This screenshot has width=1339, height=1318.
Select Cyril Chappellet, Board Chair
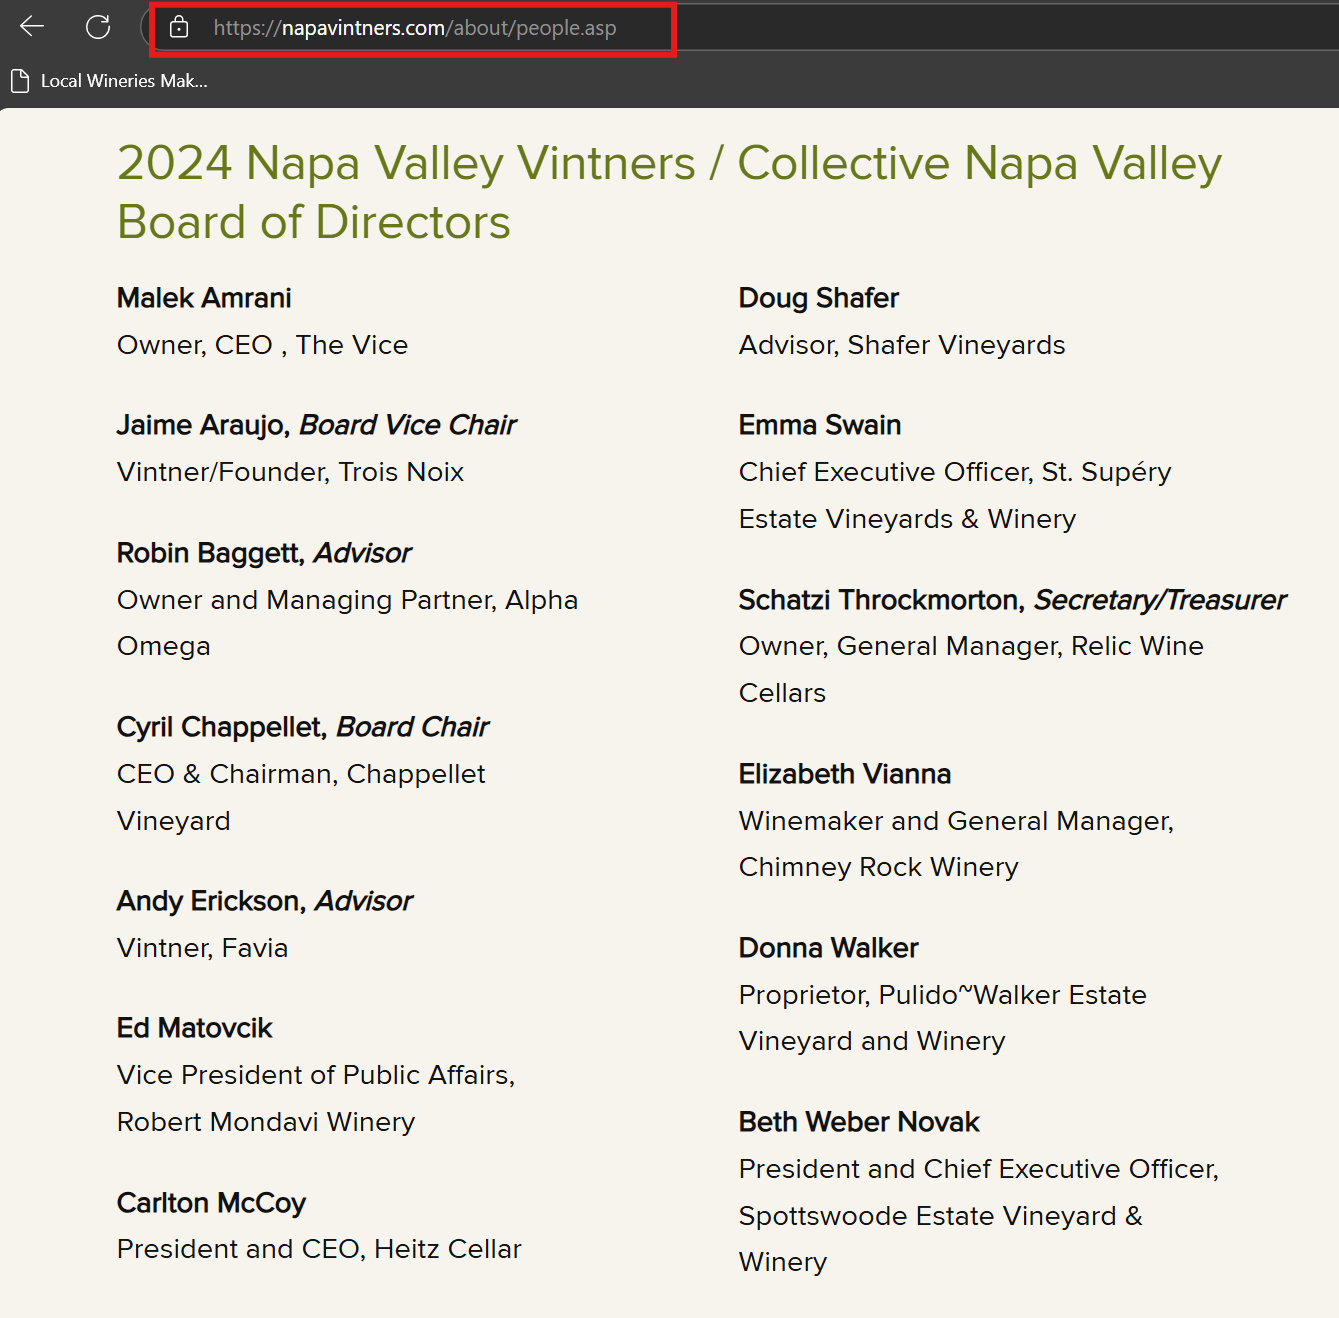click(x=303, y=727)
